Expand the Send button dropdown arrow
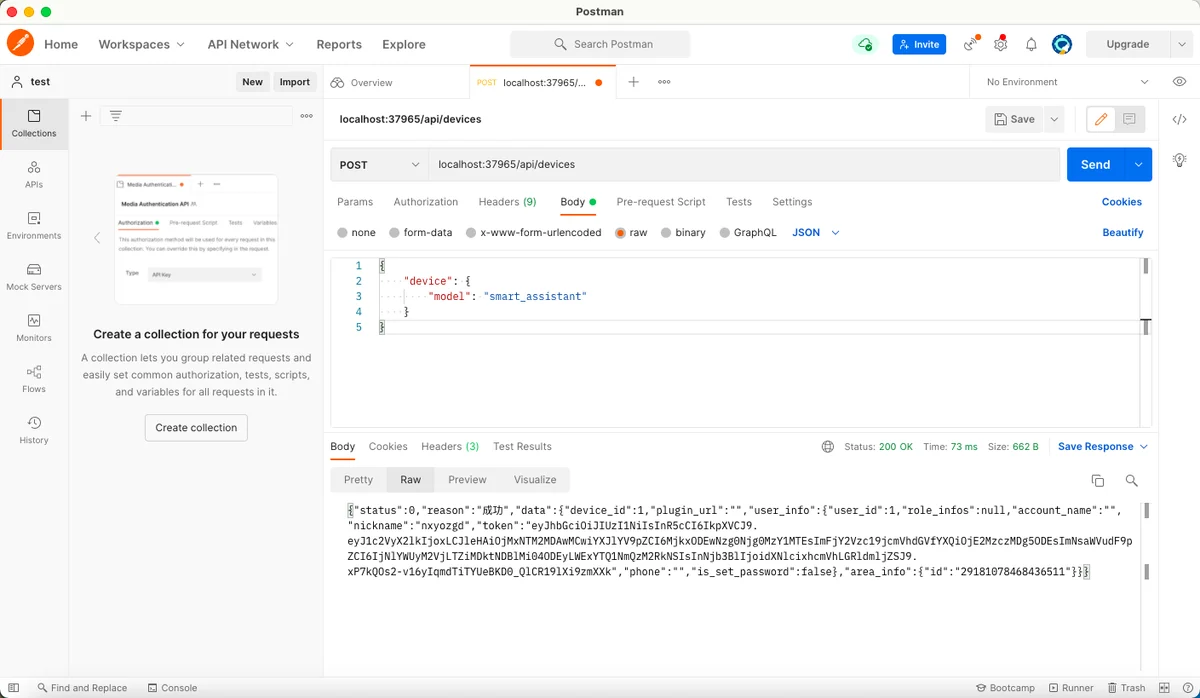The width and height of the screenshot is (1200, 698). click(x=1138, y=165)
